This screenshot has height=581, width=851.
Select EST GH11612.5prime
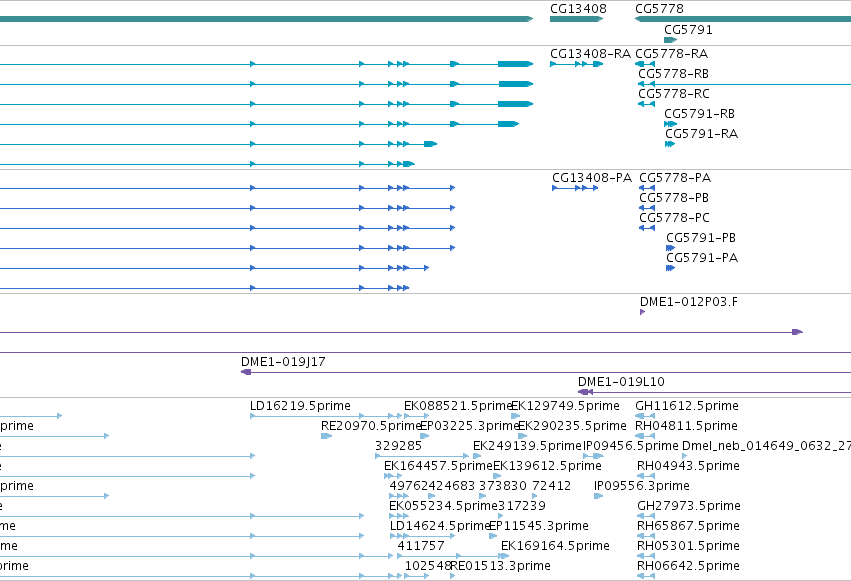645,416
